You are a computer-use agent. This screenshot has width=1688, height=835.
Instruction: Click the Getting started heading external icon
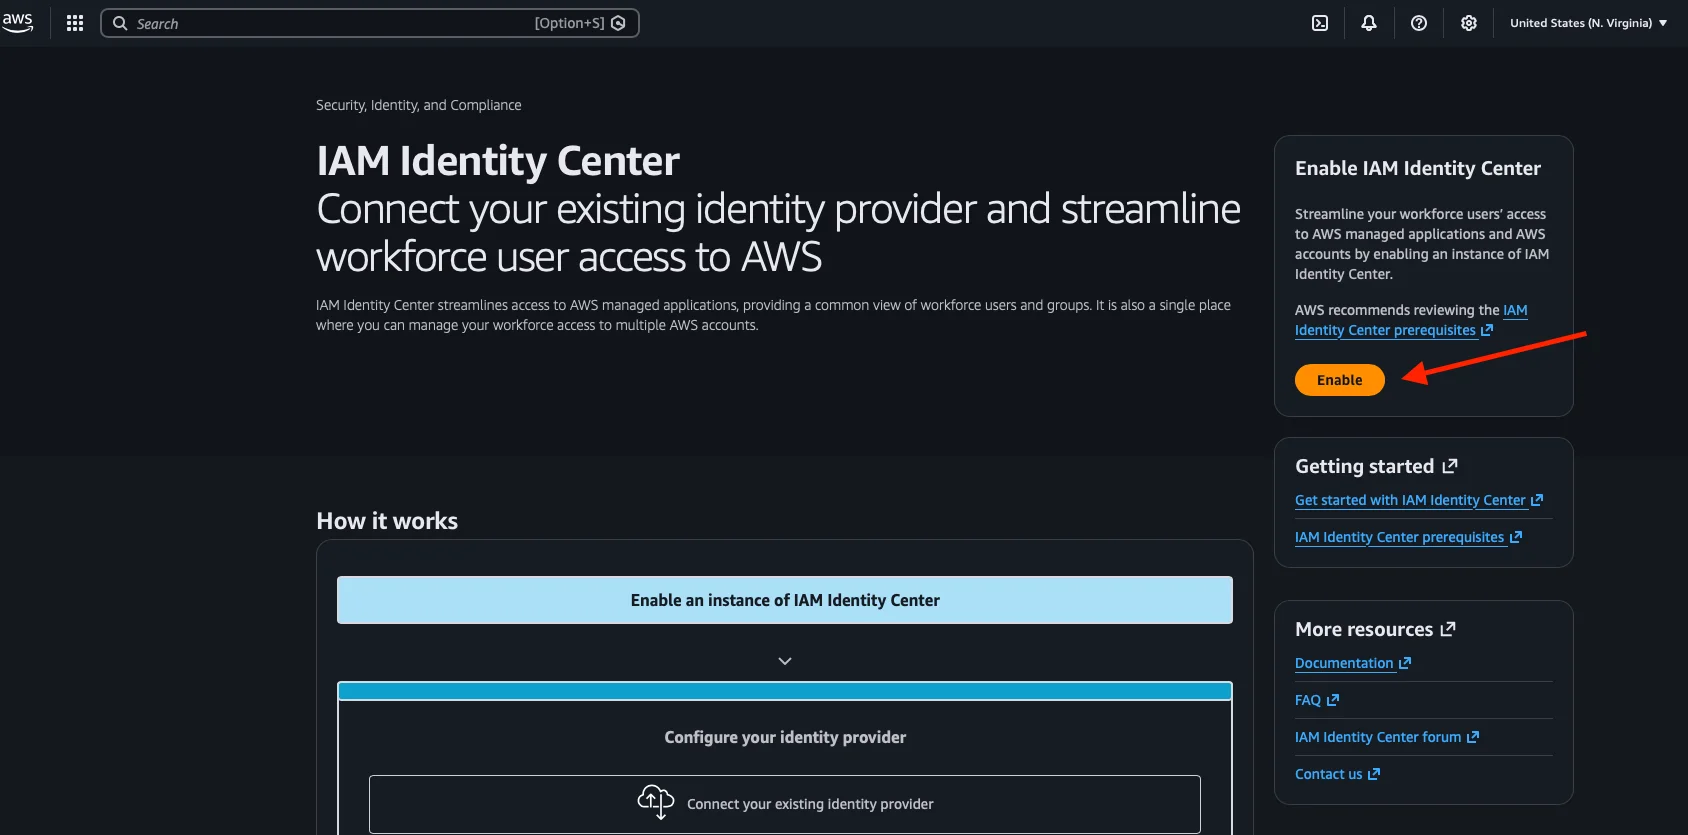pyautogui.click(x=1450, y=466)
